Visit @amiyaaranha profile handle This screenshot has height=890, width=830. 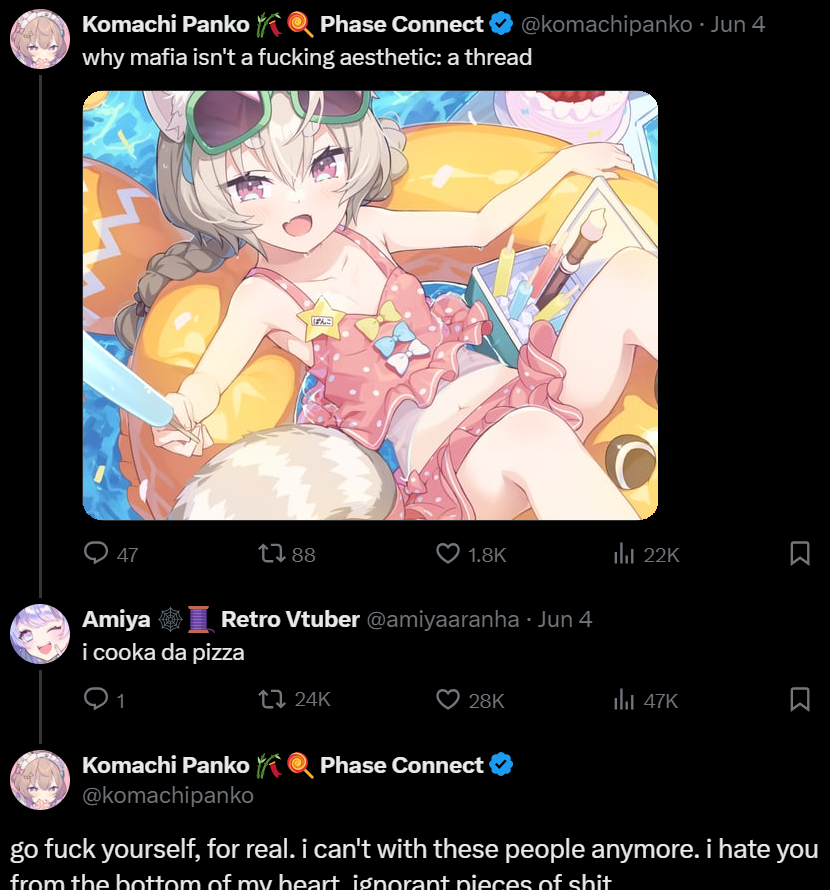(443, 619)
